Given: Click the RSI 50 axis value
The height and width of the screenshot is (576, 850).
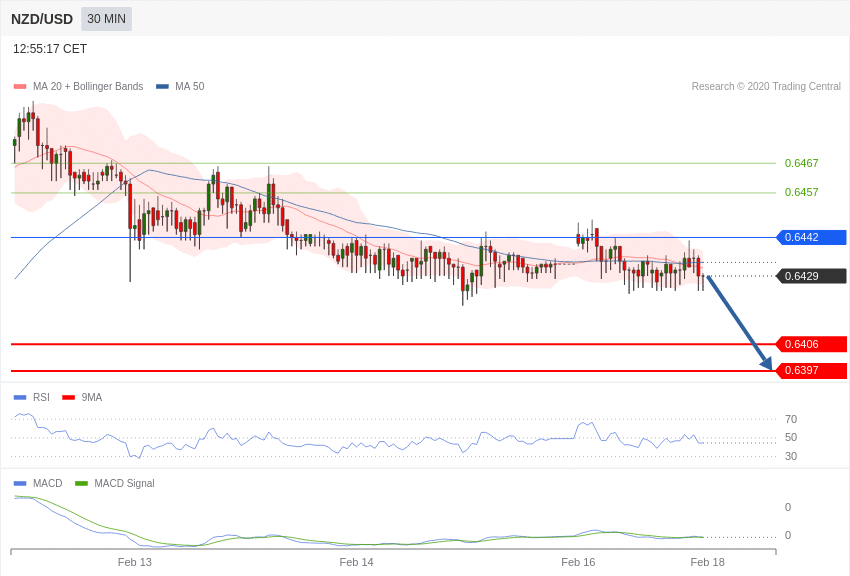Looking at the screenshot, I should (791, 437).
